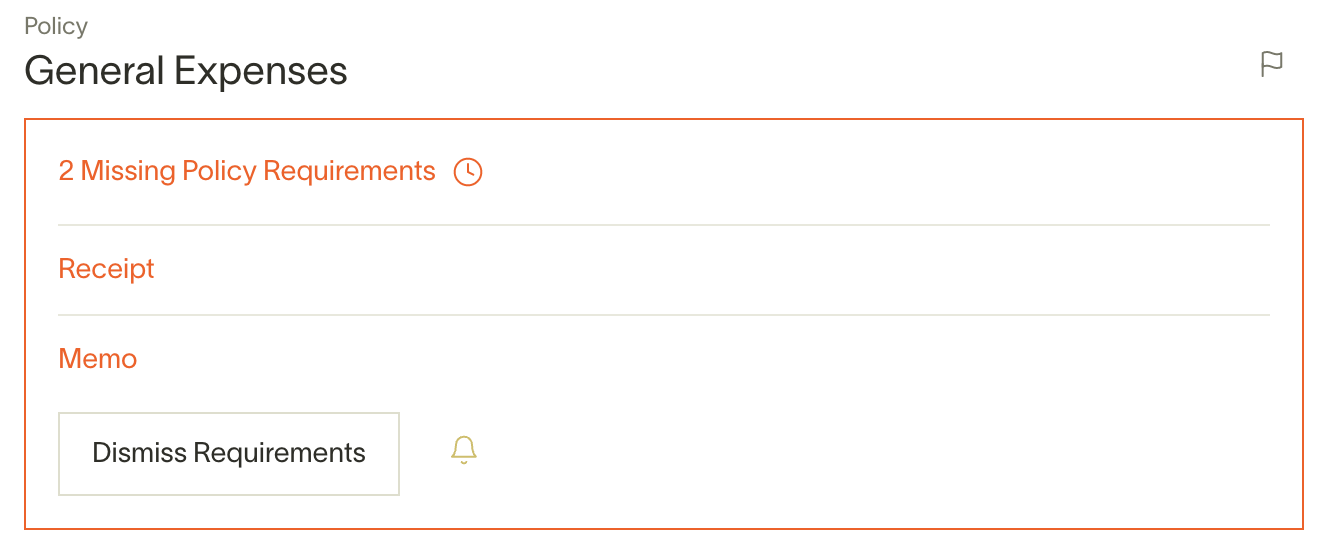Choose the Receipt row in requirements panel
This screenshot has width=1324, height=554.
(x=107, y=269)
